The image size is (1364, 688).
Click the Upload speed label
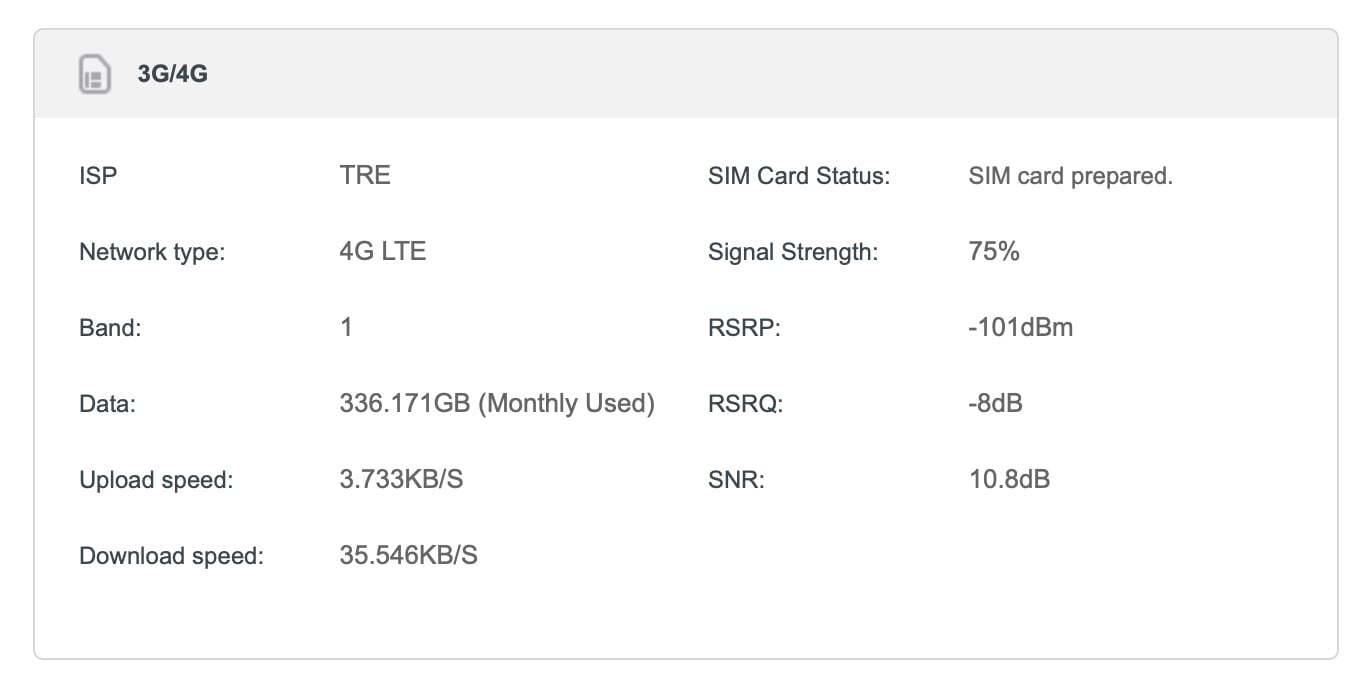click(156, 480)
